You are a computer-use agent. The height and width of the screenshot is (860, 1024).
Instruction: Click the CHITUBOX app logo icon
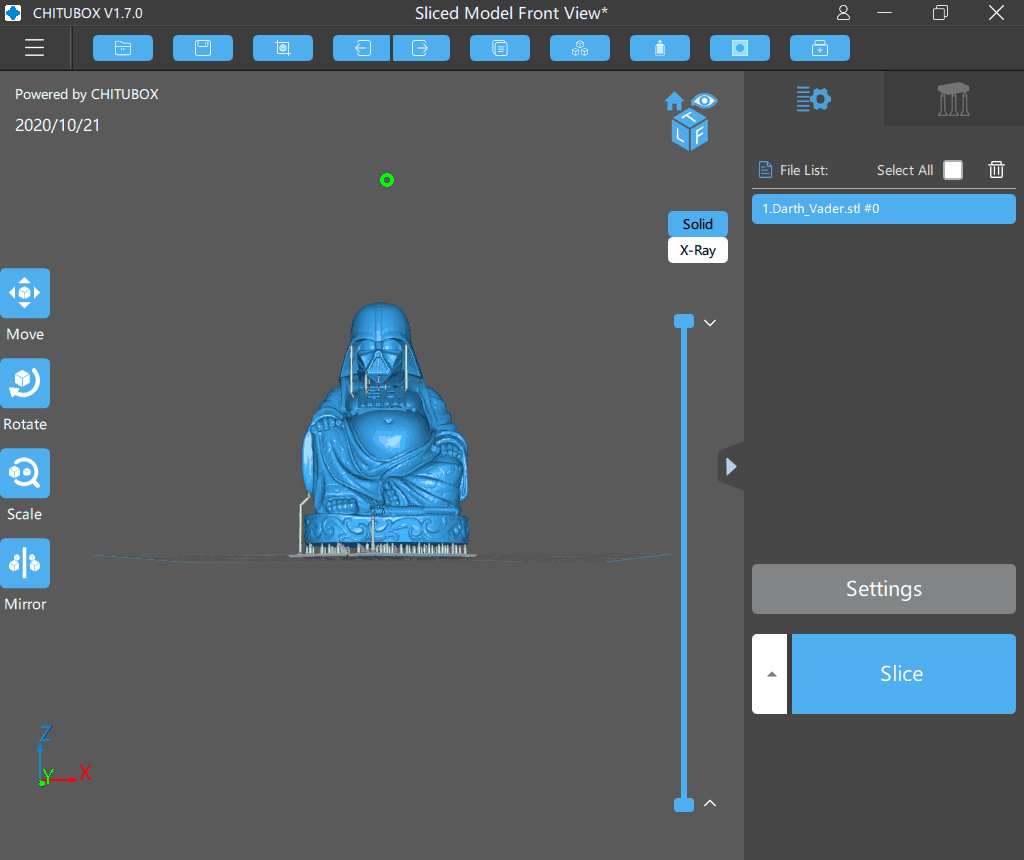click(13, 12)
